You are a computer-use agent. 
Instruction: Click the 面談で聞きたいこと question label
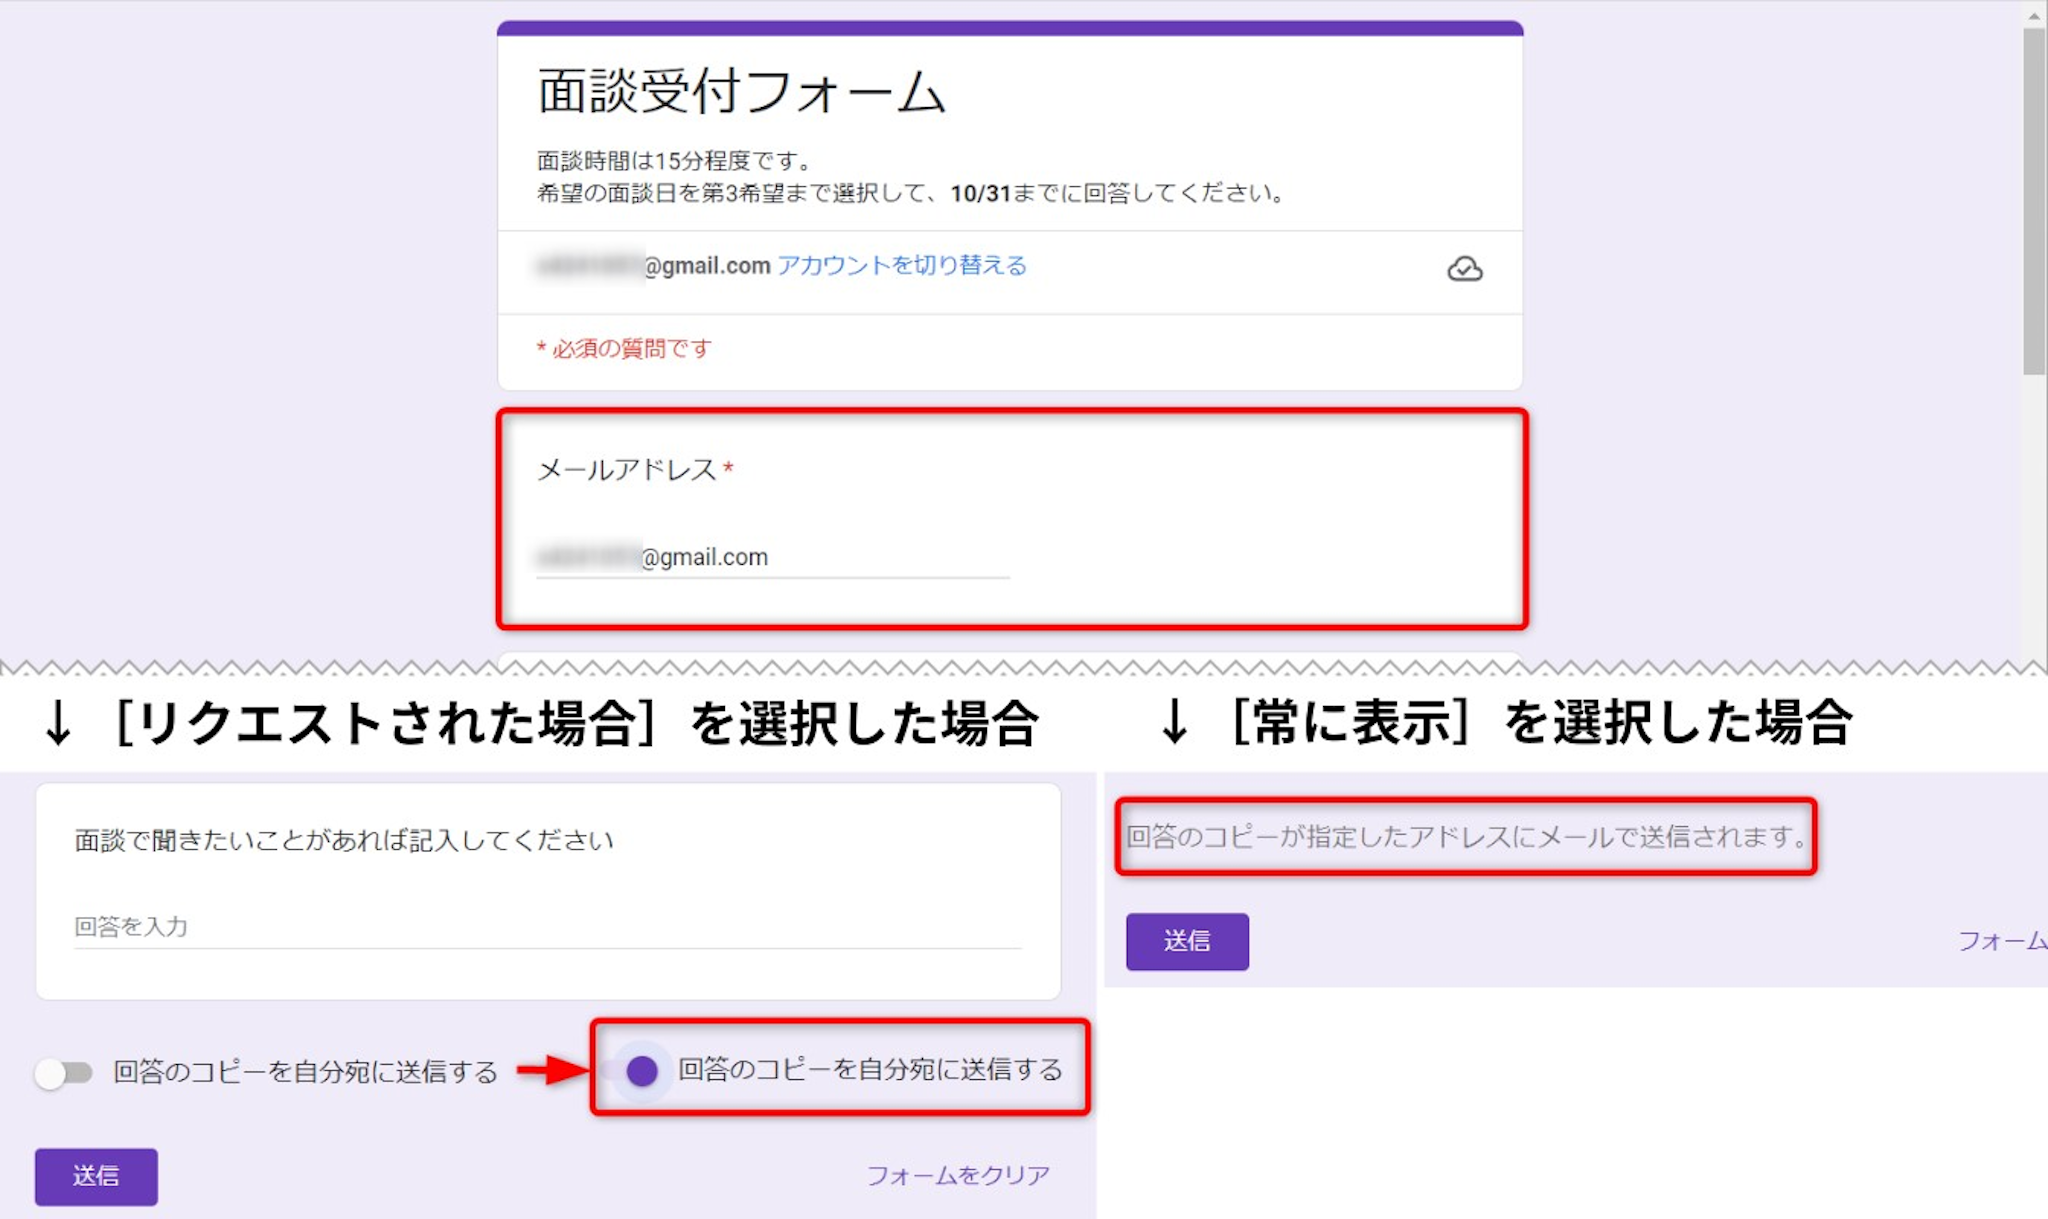coord(344,840)
